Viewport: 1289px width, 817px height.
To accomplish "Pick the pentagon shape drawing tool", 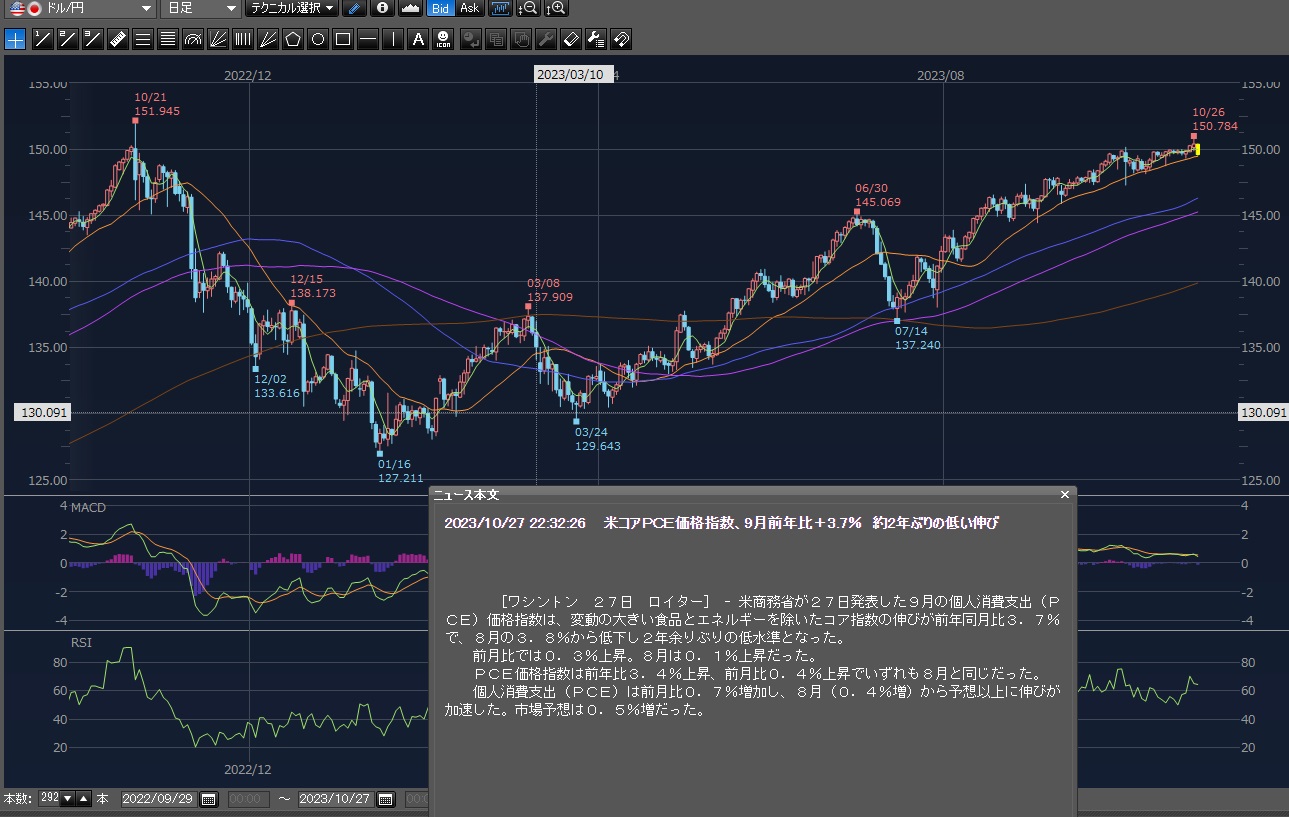I will point(293,40).
